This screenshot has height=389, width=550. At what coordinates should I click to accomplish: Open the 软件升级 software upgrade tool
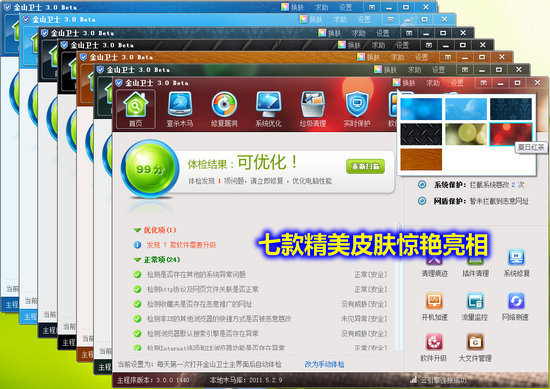[434, 348]
